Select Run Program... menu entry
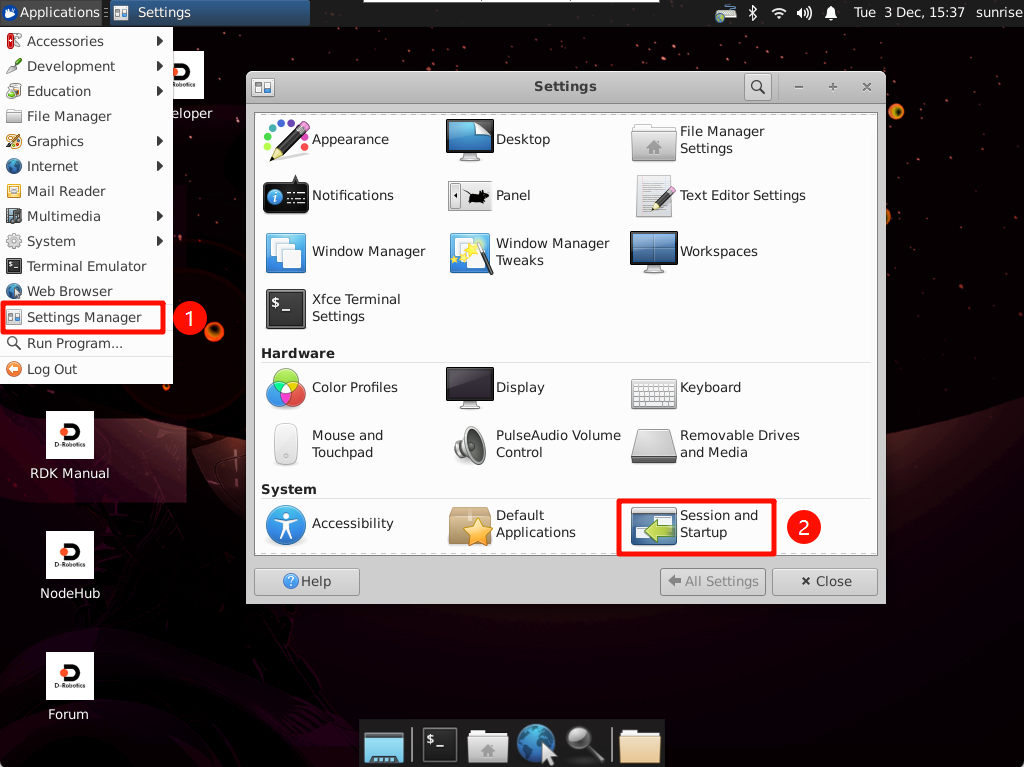 pyautogui.click(x=86, y=344)
